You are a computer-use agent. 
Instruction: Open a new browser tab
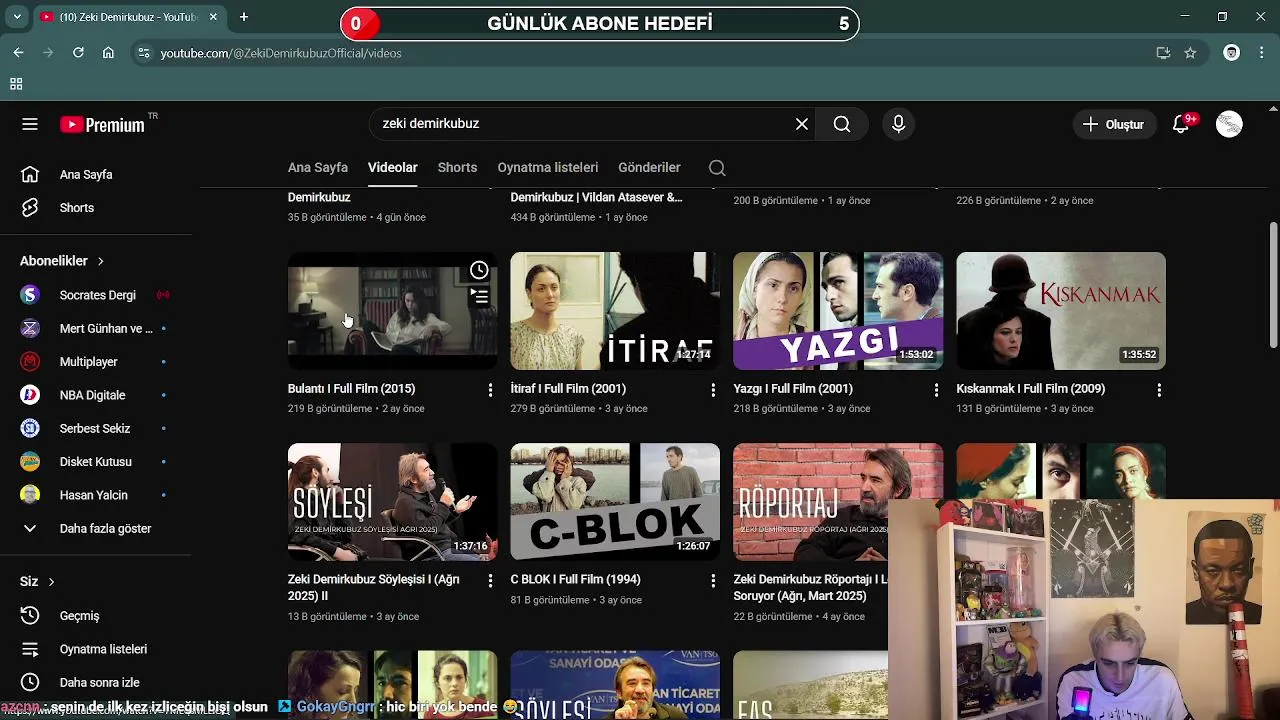pos(244,17)
